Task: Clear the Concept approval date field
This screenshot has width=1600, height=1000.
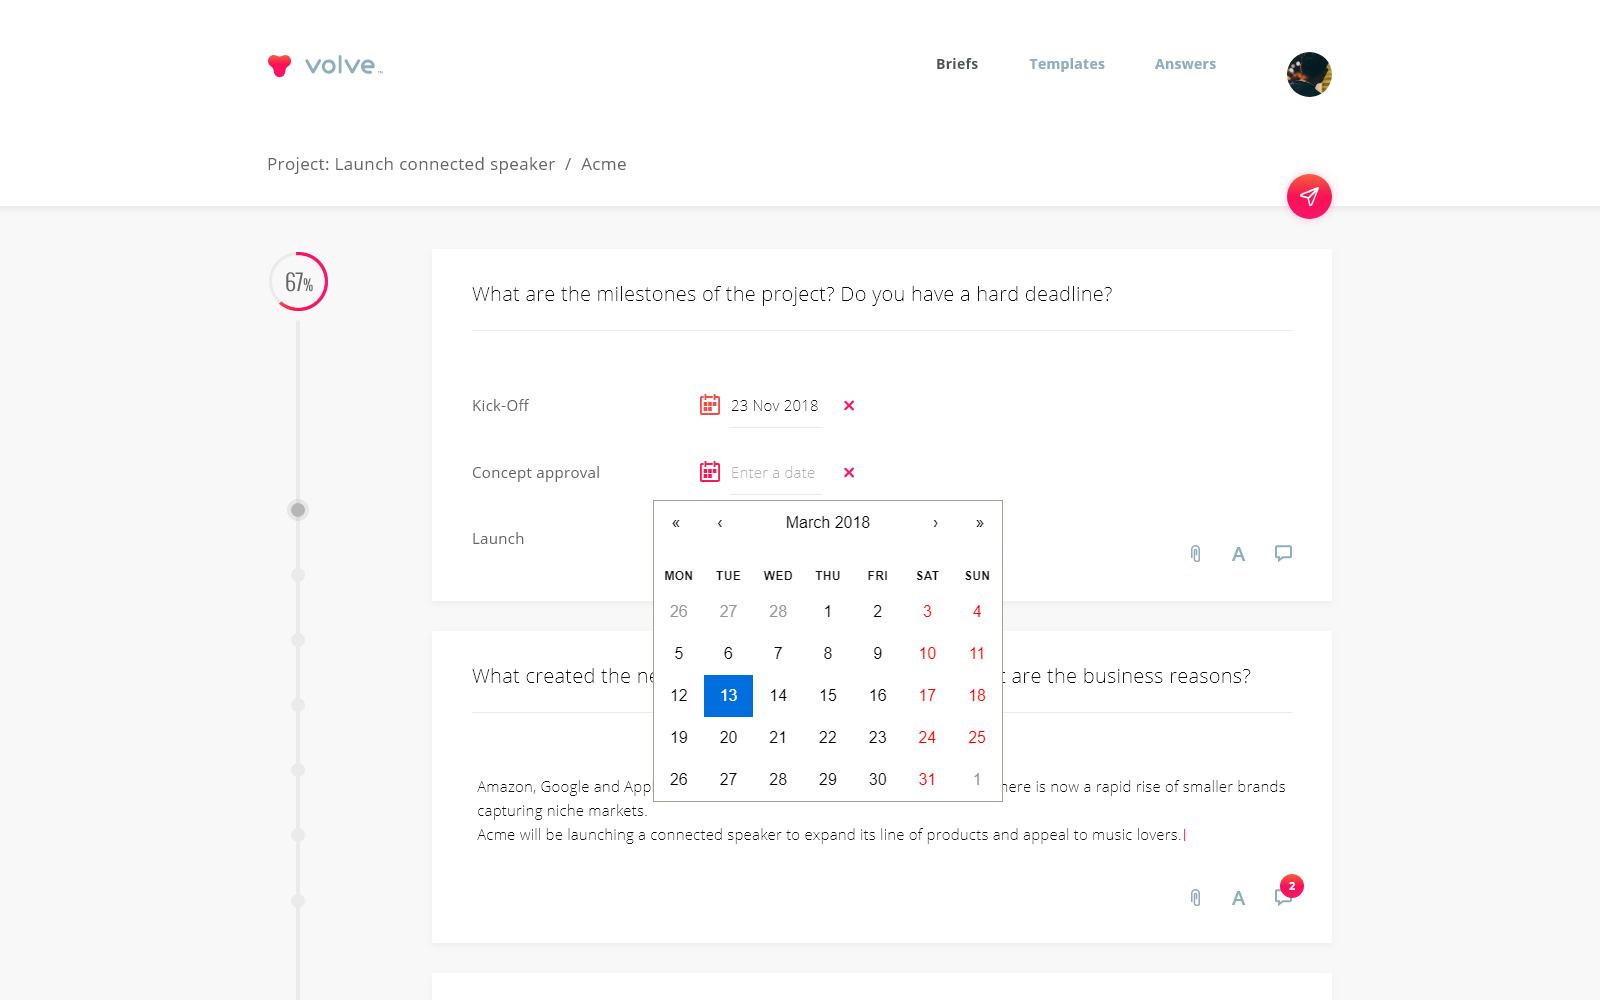Action: pyautogui.click(x=849, y=472)
